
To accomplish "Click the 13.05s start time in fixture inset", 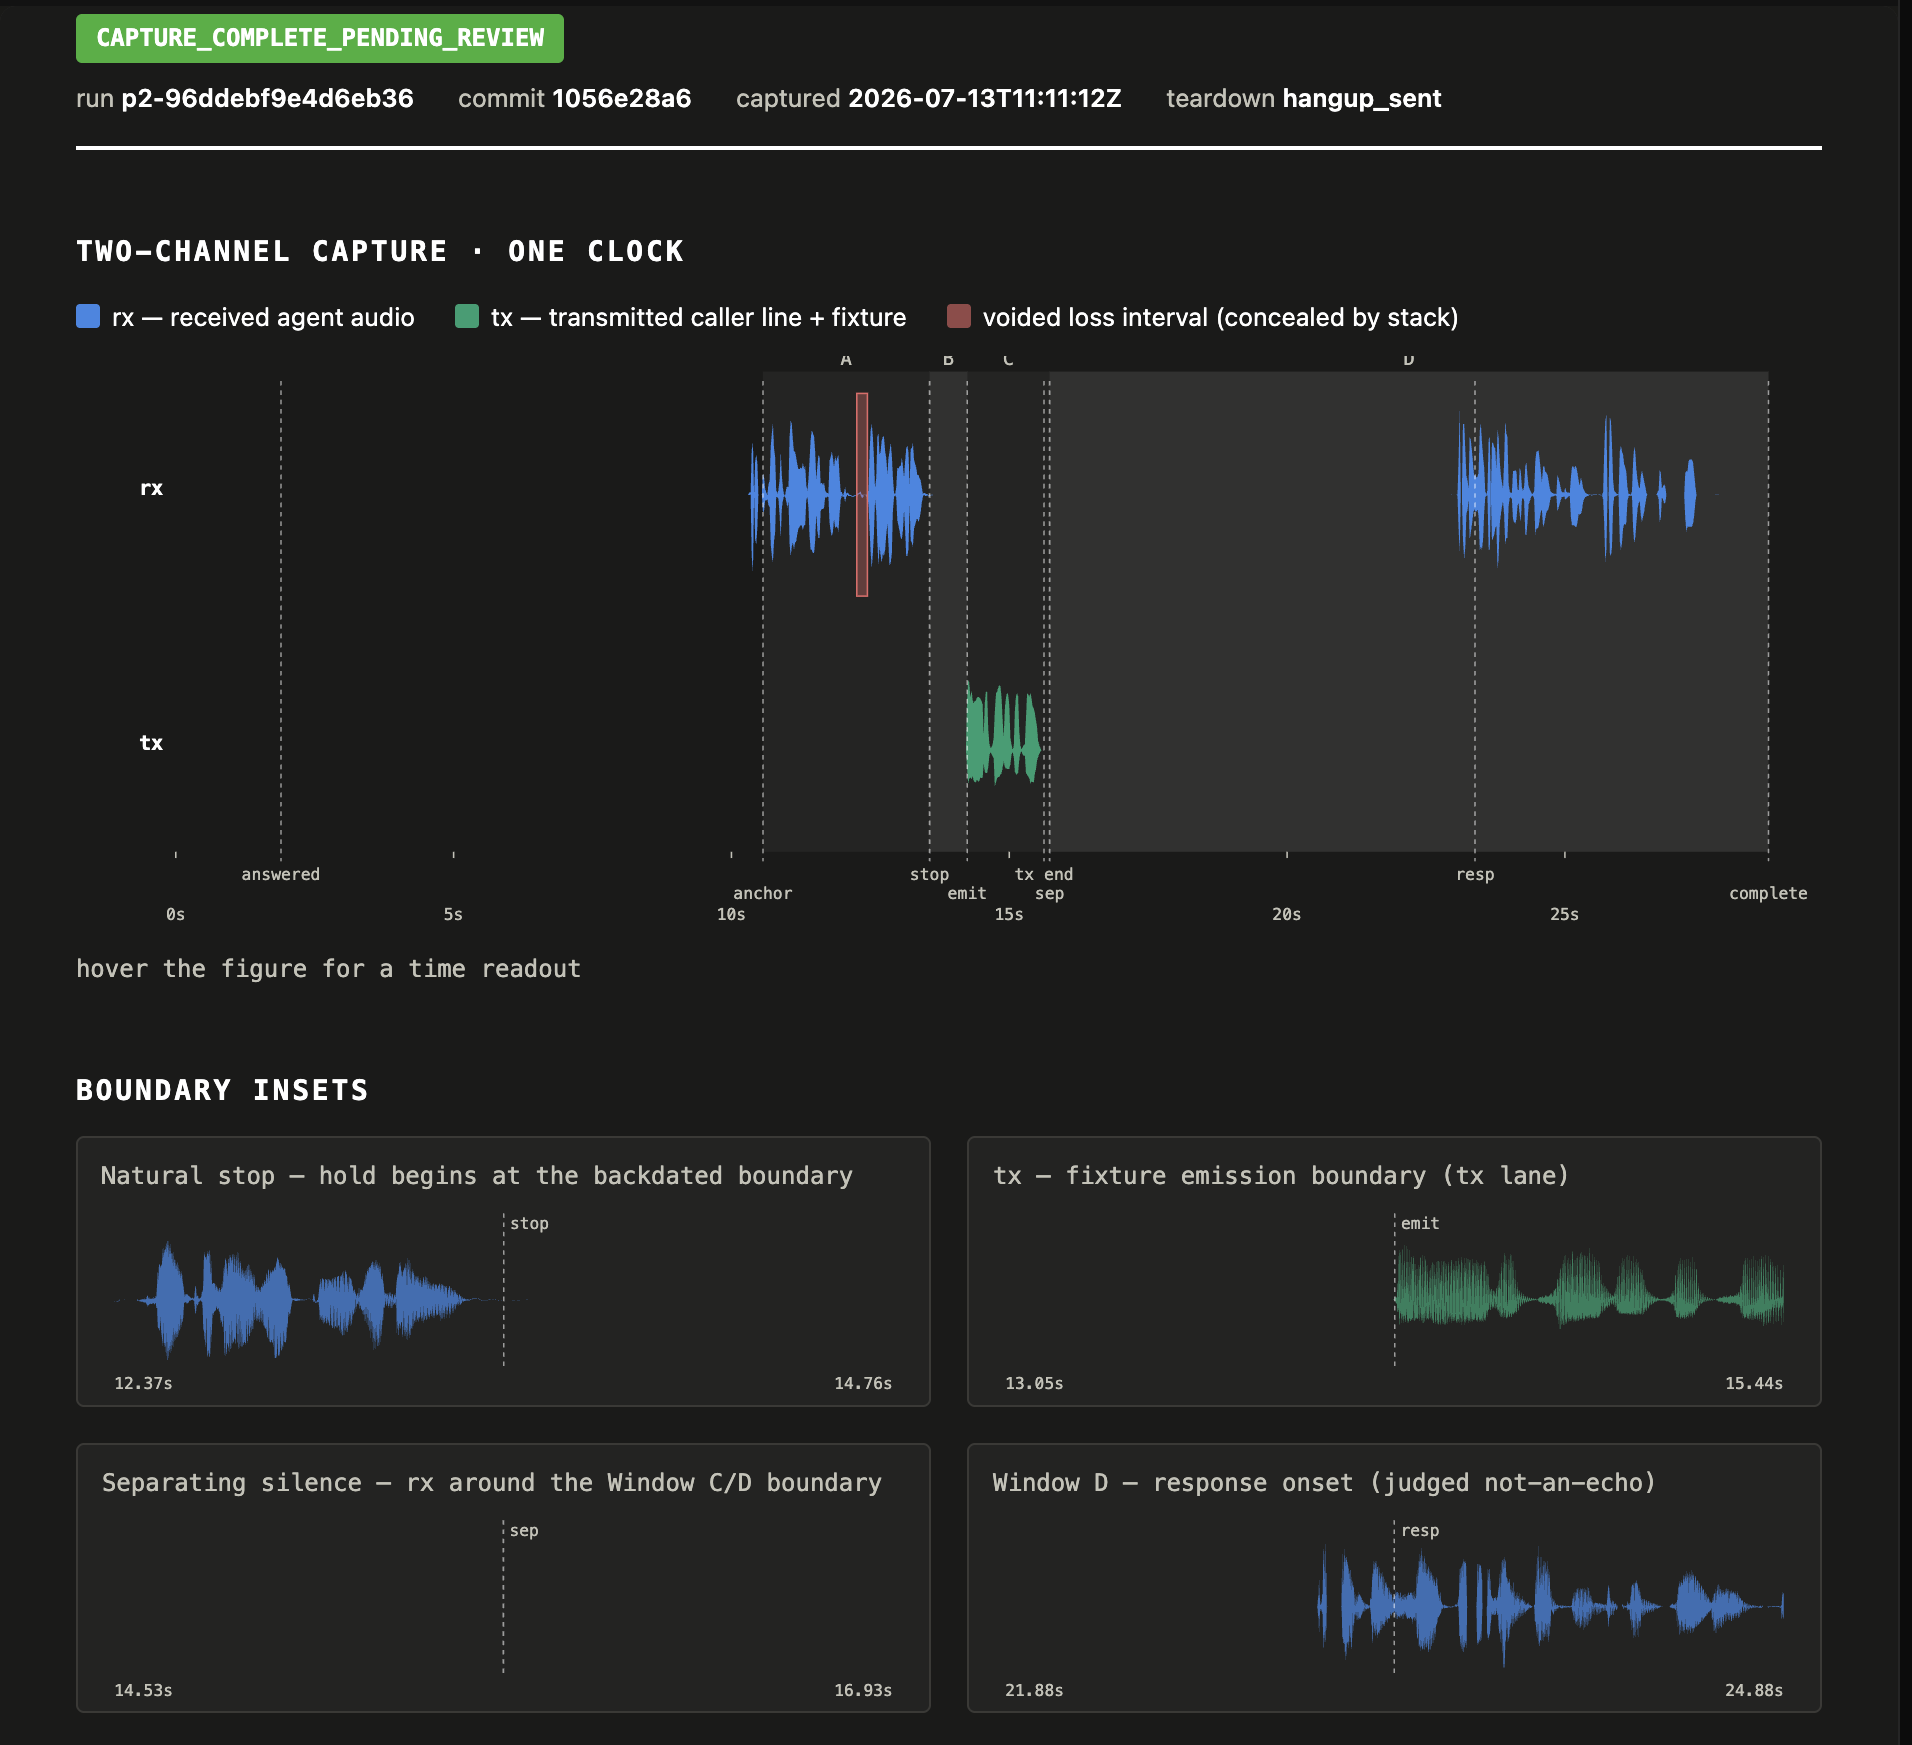I will point(1034,1383).
